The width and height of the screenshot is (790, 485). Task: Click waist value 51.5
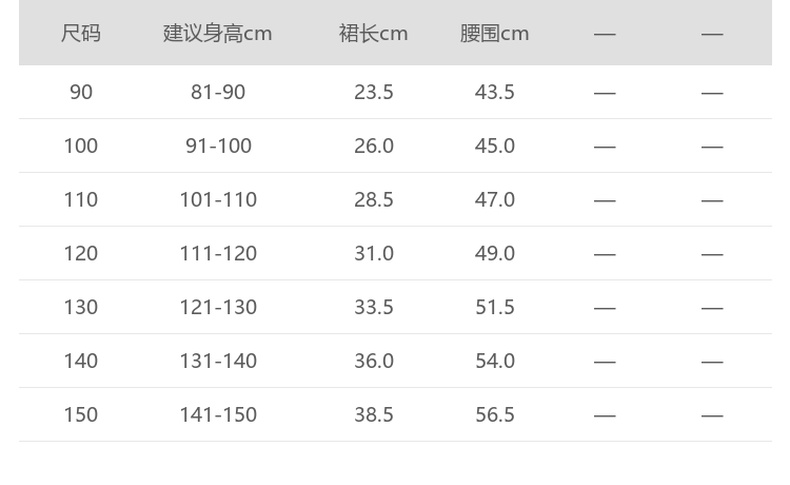(x=495, y=307)
